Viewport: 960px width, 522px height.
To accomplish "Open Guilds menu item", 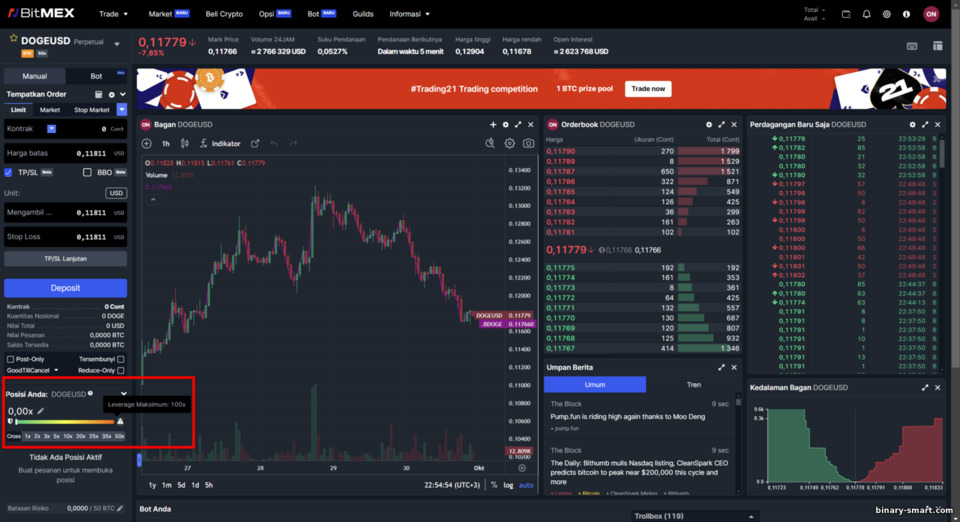I will pyautogui.click(x=363, y=13).
